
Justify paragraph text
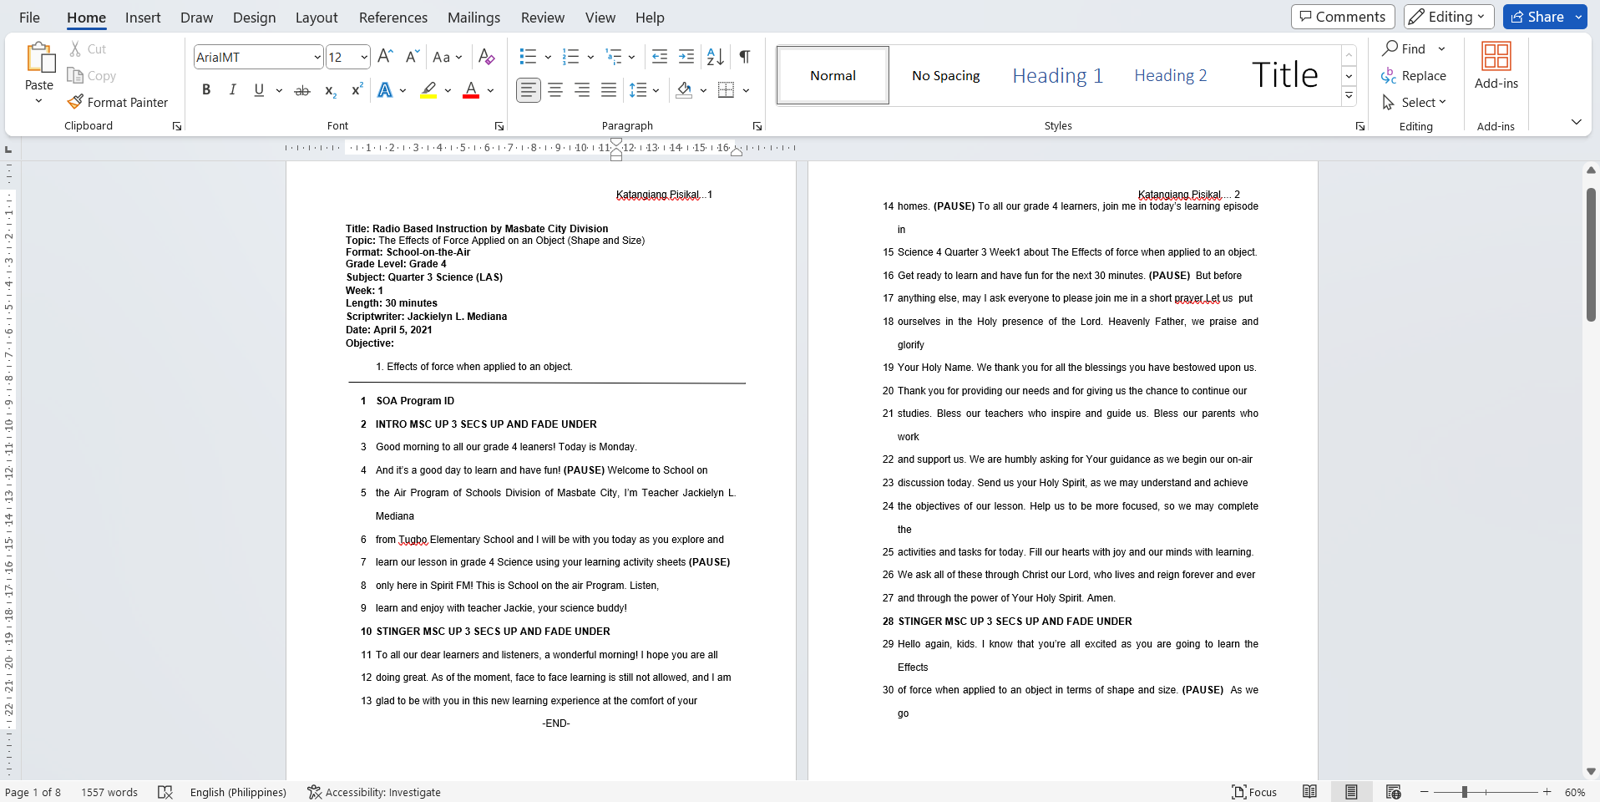tap(608, 90)
